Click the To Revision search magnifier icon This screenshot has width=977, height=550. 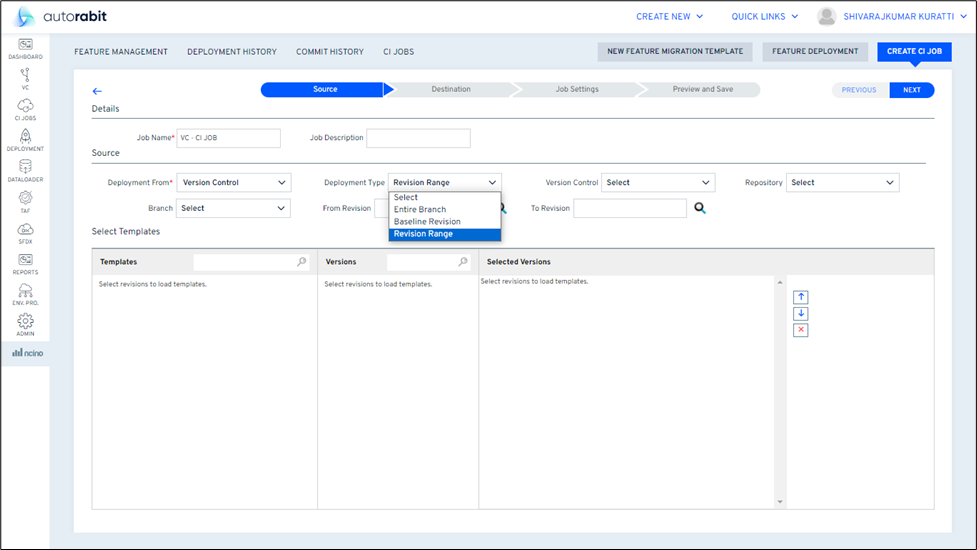(700, 208)
